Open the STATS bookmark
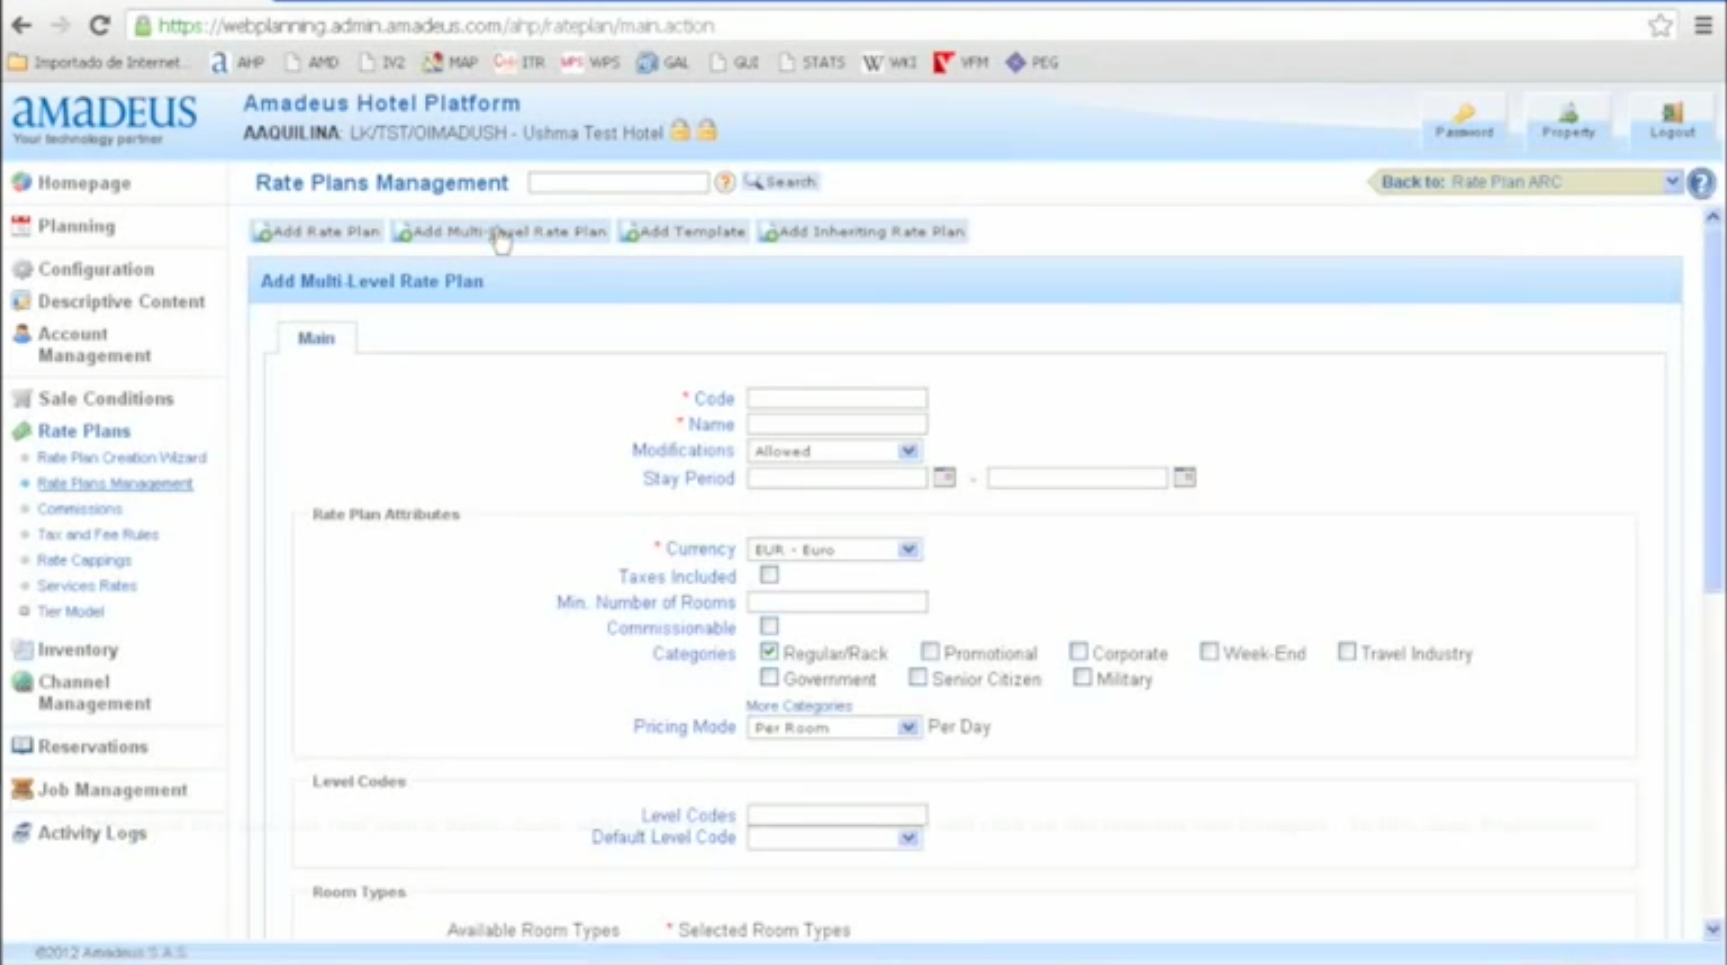This screenshot has width=1727, height=965. coord(811,62)
